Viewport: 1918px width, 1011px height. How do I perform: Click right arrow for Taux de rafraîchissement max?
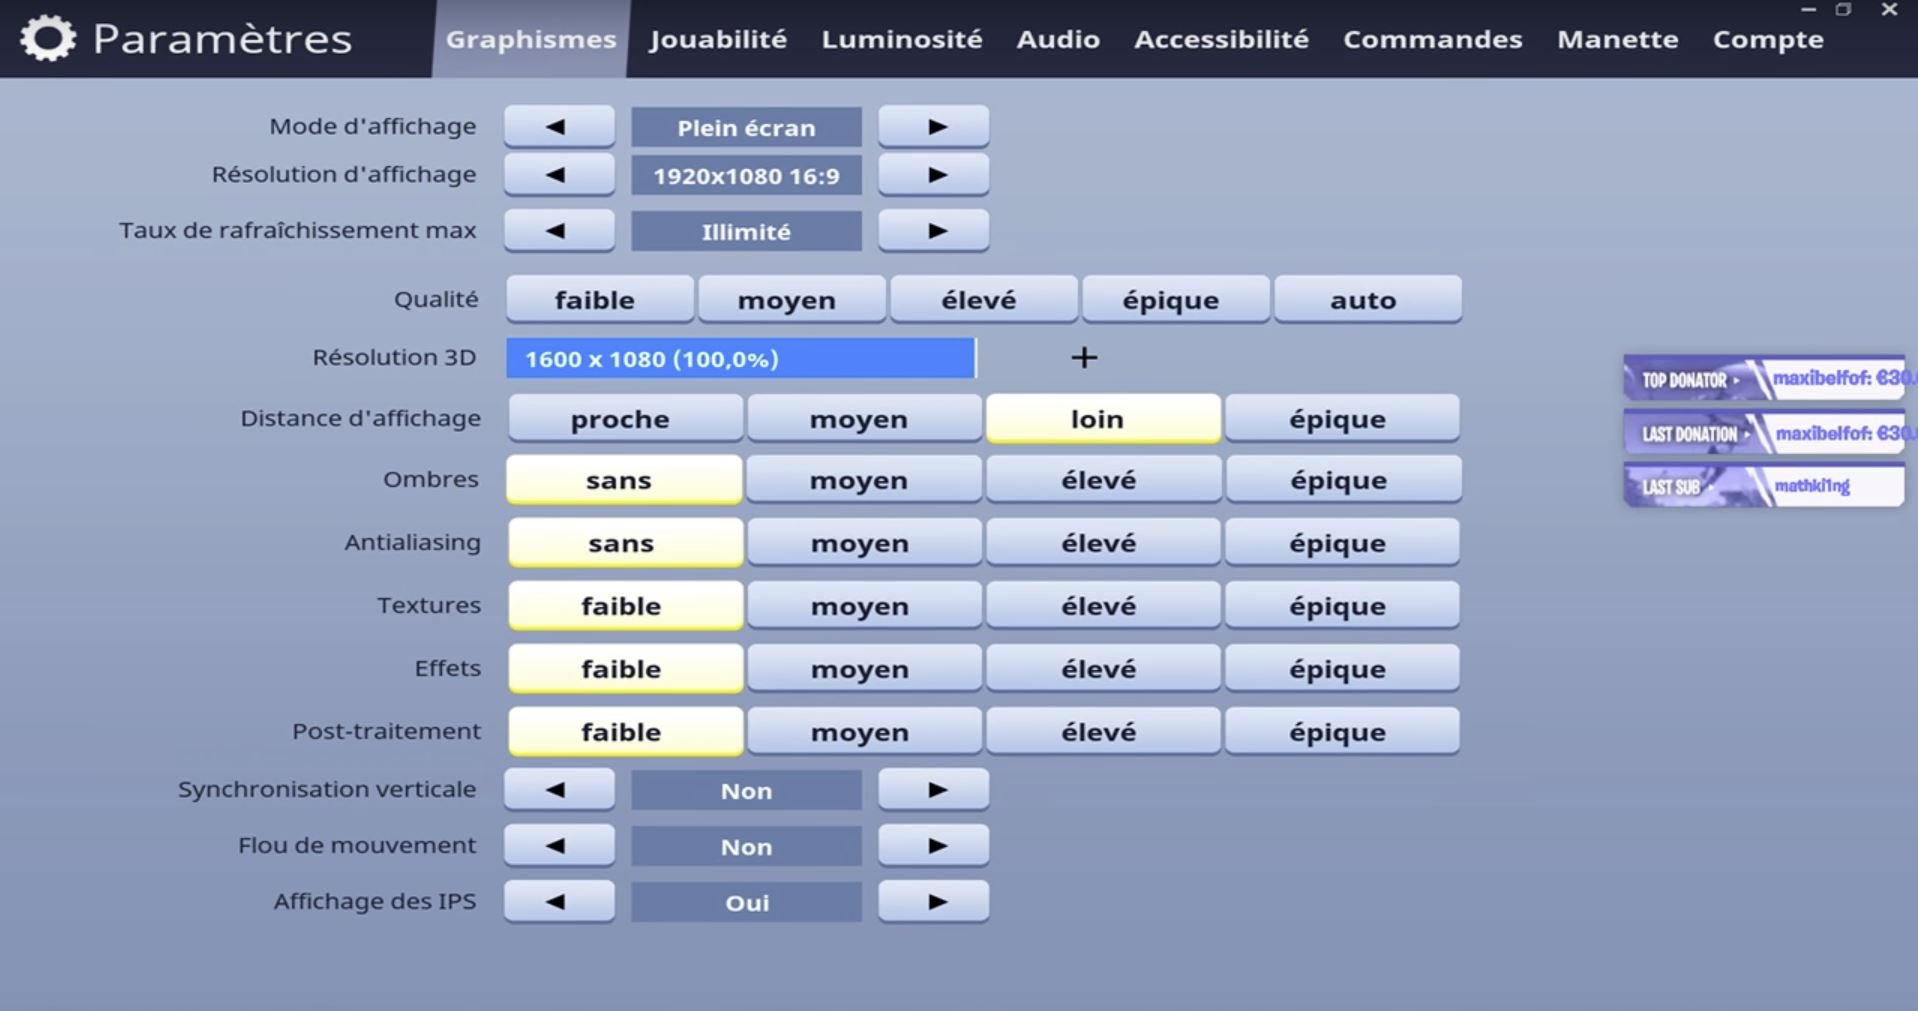[934, 231]
